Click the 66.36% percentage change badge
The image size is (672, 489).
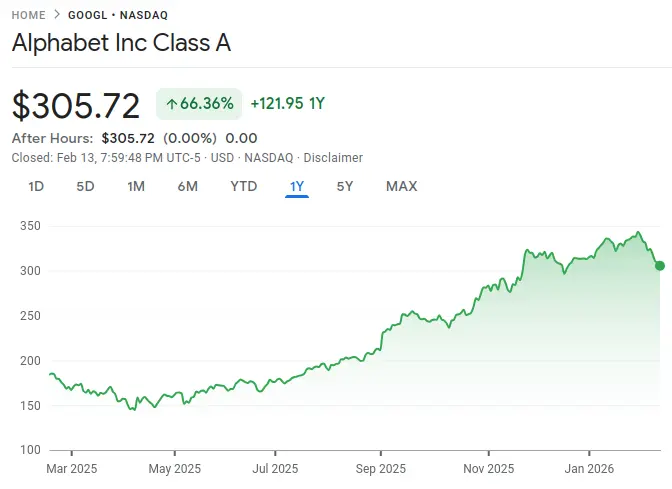pyautogui.click(x=200, y=103)
